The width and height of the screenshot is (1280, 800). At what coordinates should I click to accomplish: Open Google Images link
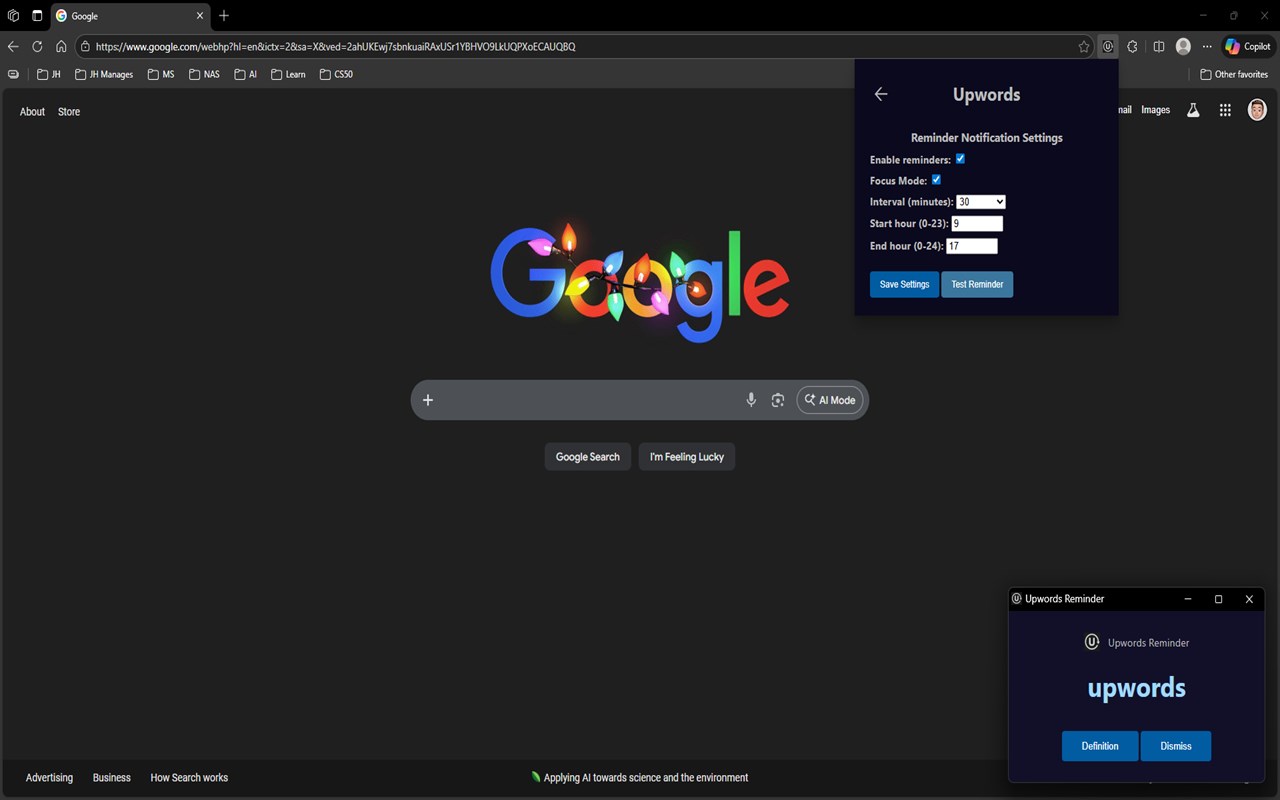tap(1155, 110)
